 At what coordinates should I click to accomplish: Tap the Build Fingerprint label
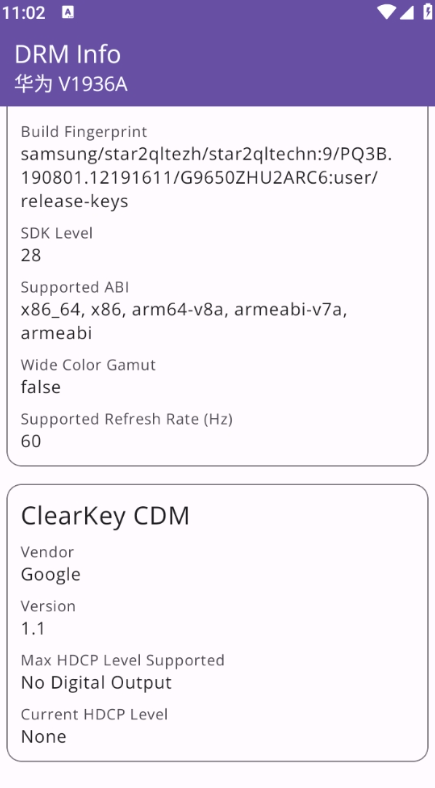[x=84, y=132]
